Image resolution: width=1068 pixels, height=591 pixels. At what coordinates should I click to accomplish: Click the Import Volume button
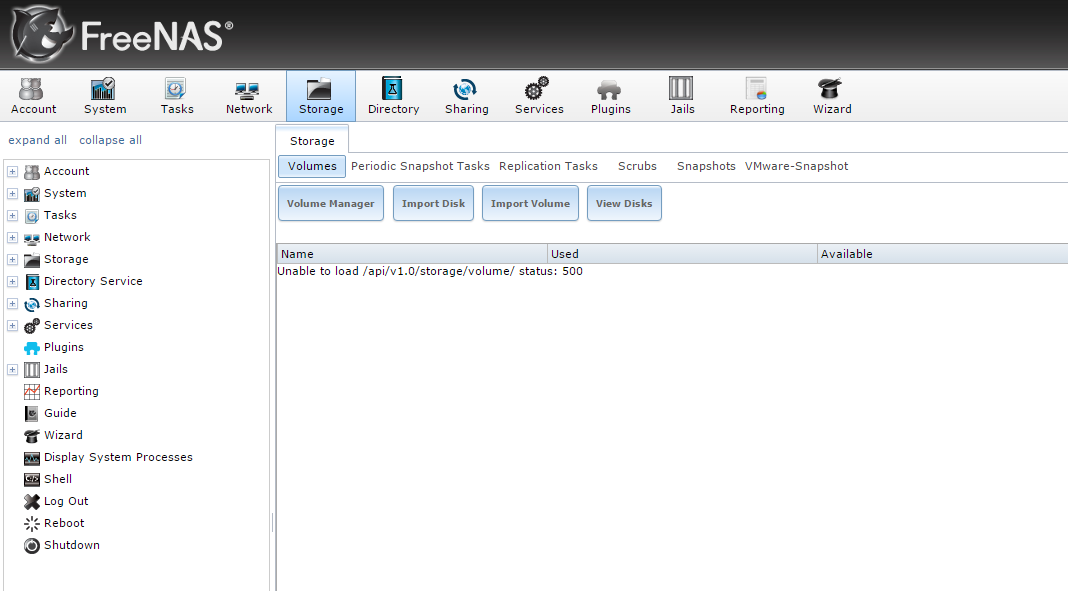tap(530, 203)
